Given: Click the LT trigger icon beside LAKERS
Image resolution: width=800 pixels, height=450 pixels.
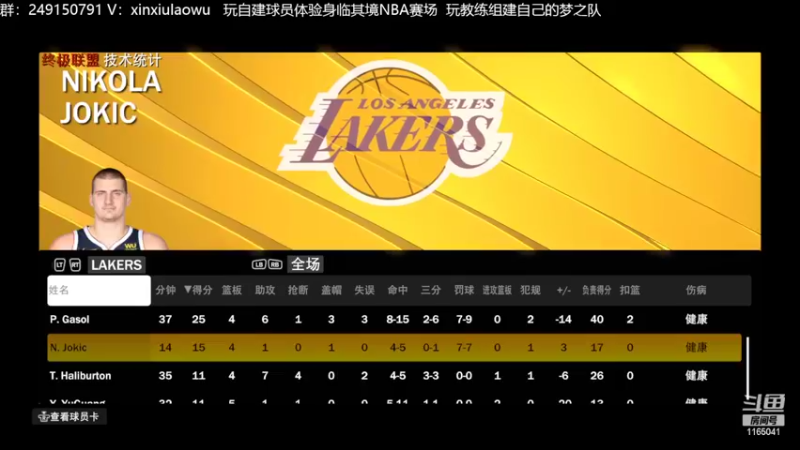Looking at the screenshot, I should coord(60,265).
